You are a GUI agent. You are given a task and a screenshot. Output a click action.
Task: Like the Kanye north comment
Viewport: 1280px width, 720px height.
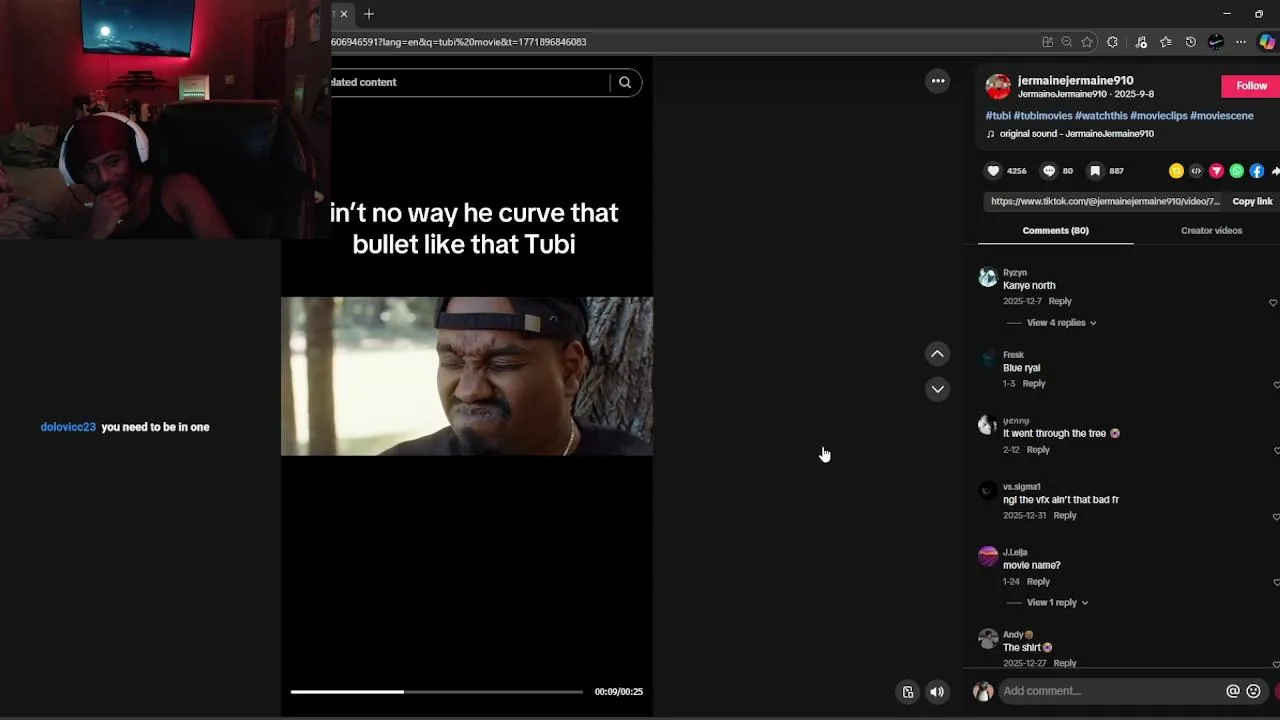[1274, 302]
